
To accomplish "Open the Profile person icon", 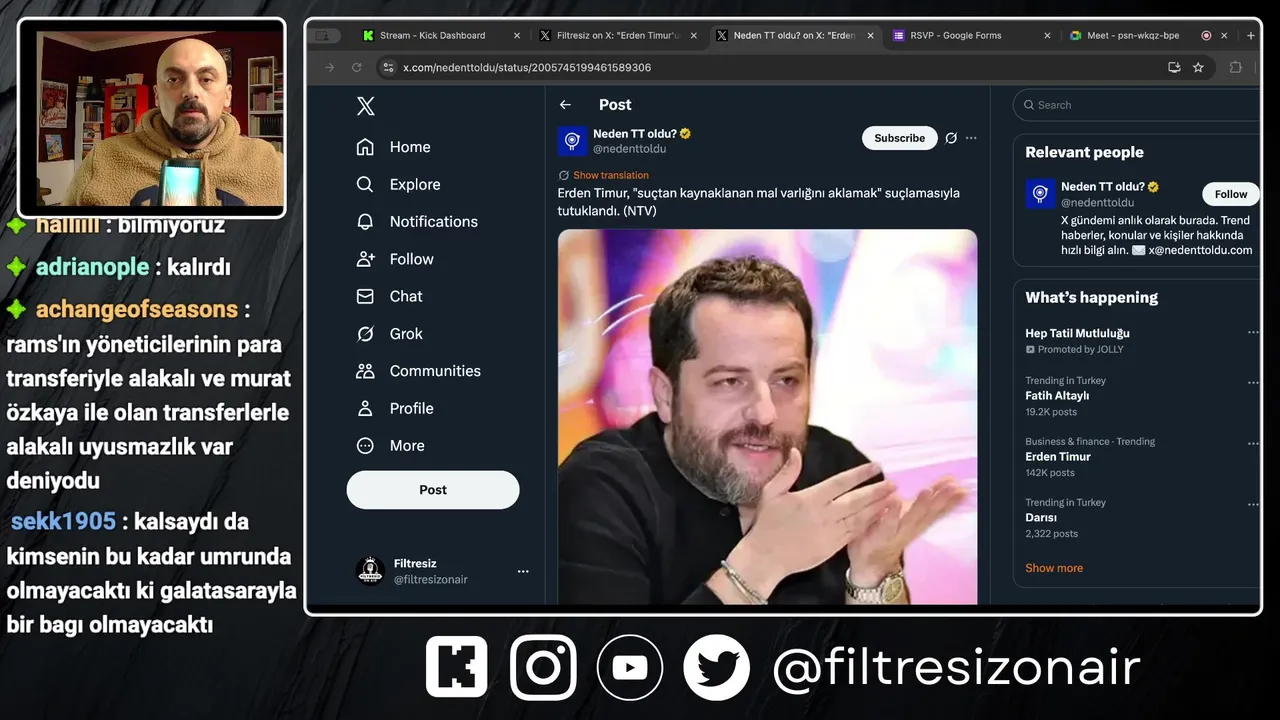I will coord(365,408).
